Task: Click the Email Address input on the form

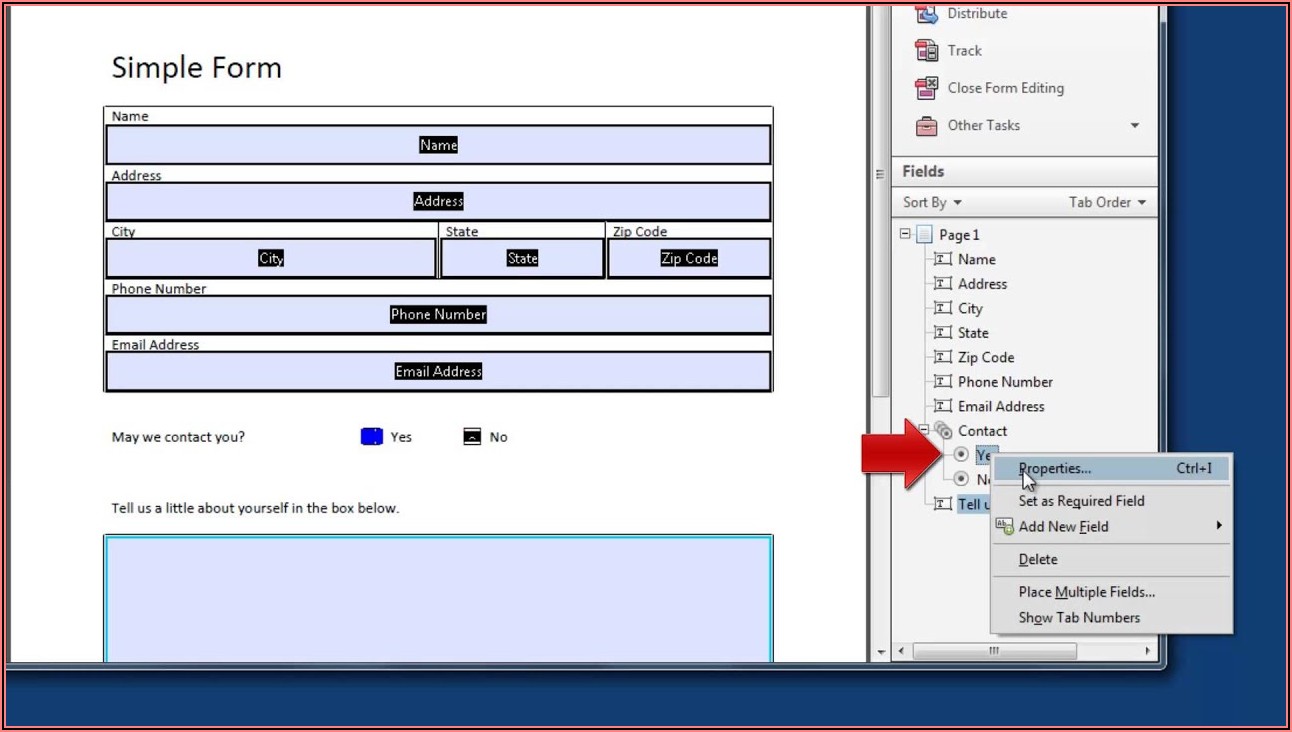Action: (438, 371)
